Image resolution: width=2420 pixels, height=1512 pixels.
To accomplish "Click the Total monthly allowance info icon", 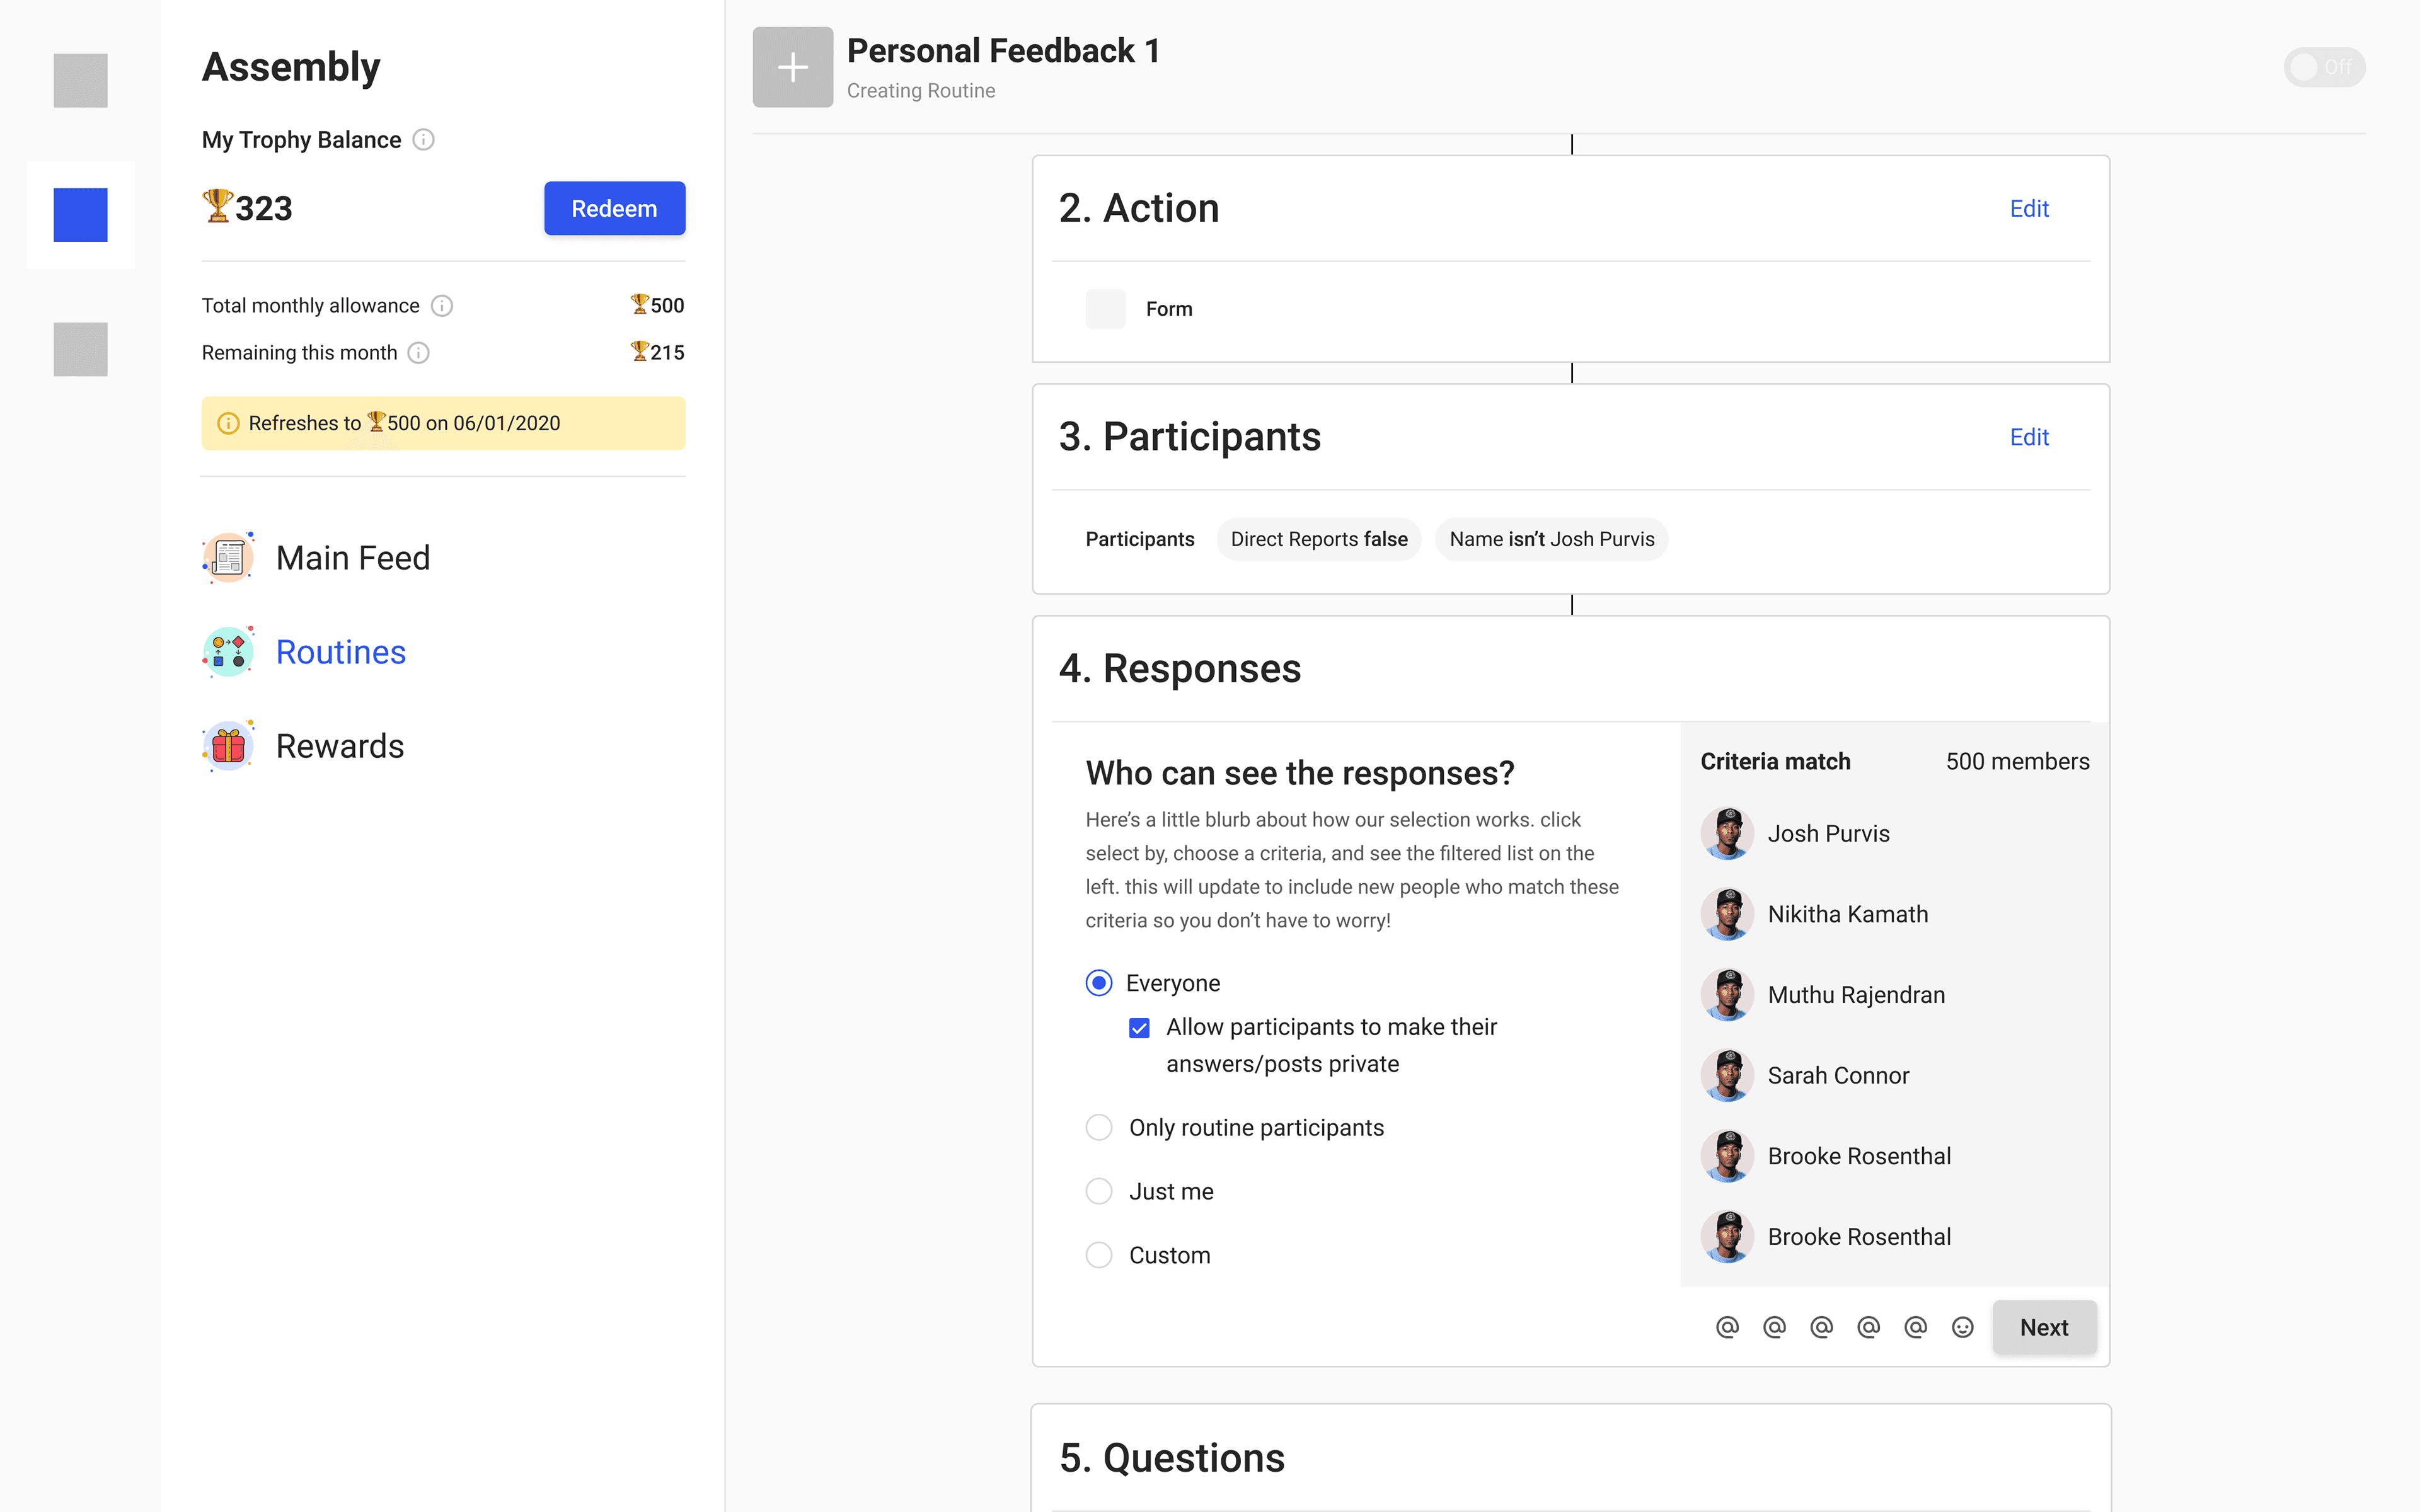I will coord(442,306).
